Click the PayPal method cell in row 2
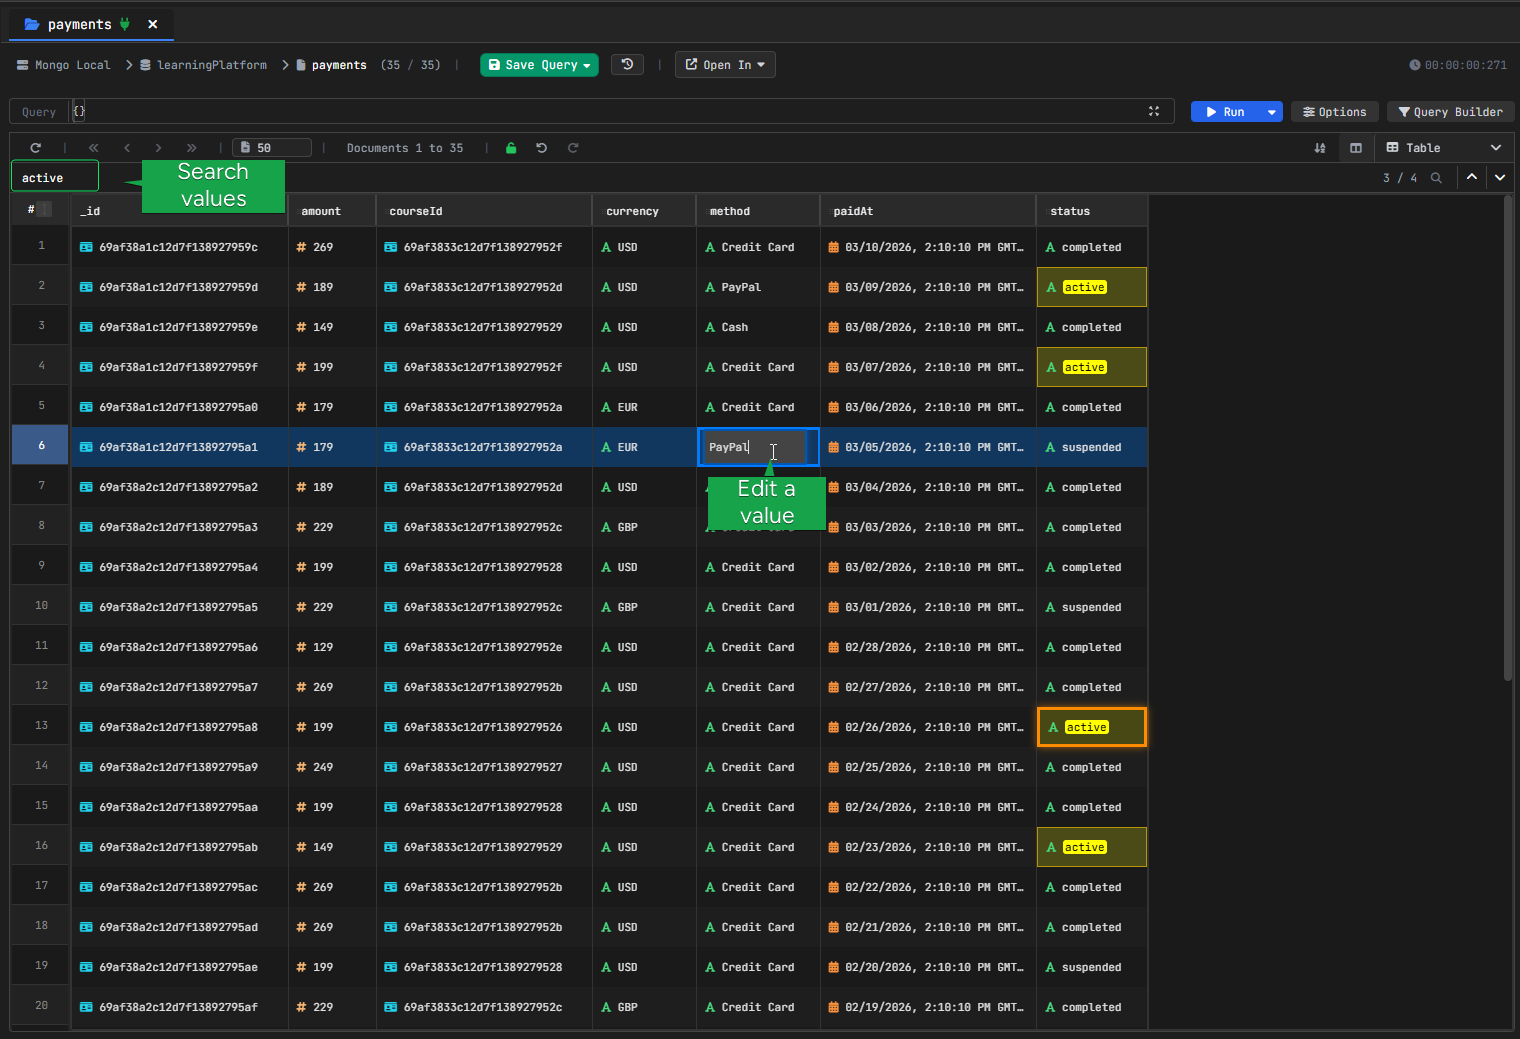This screenshot has height=1039, width=1520. 758,287
